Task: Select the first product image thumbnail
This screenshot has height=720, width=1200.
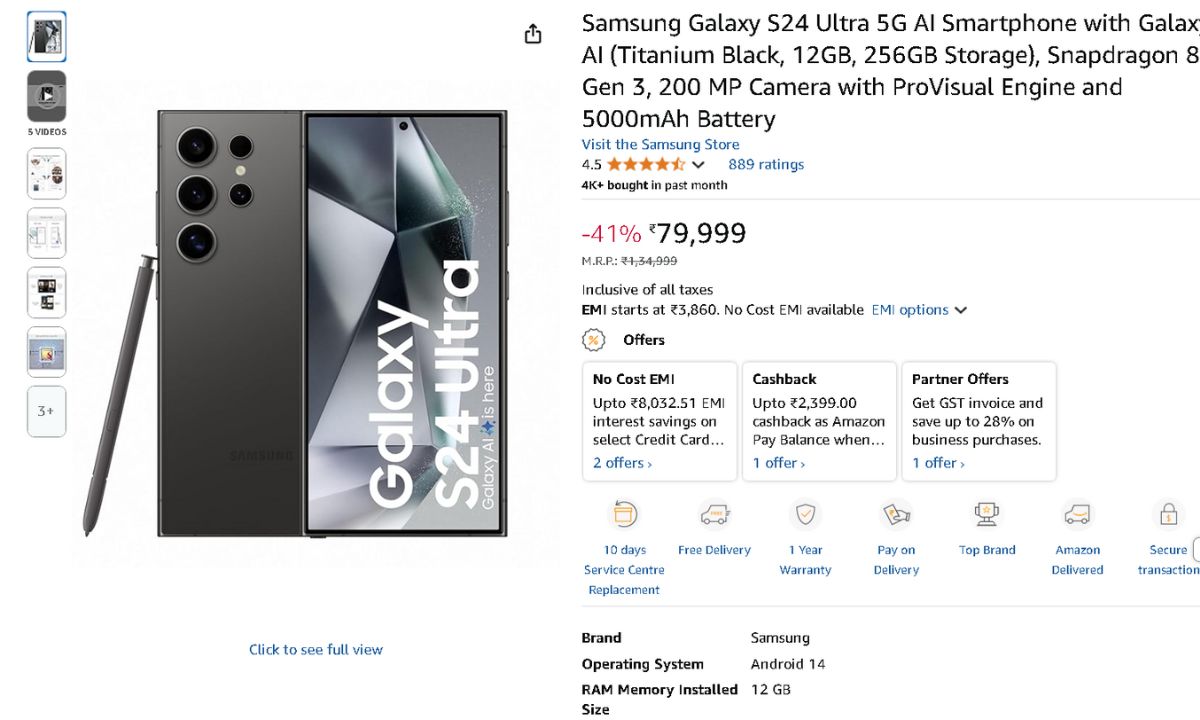Action: (47, 37)
